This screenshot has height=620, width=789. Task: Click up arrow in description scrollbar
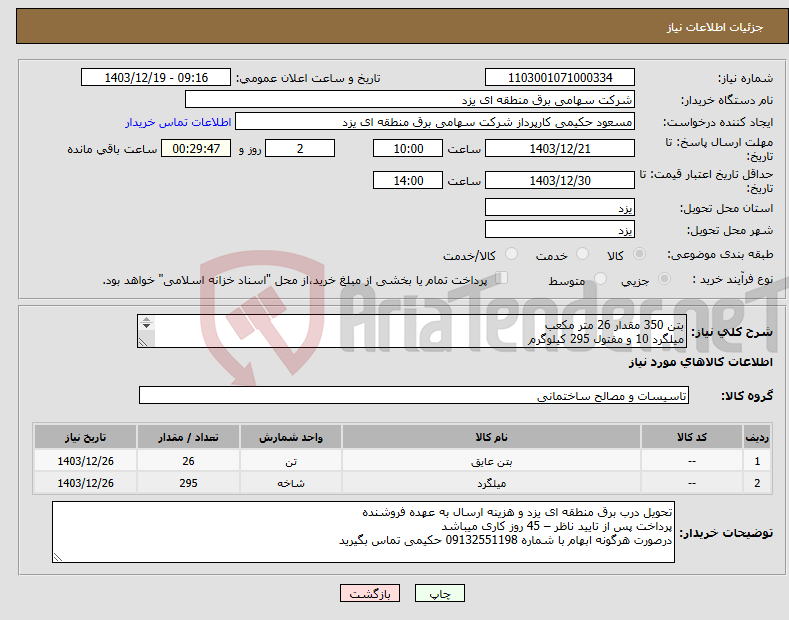click(146, 319)
